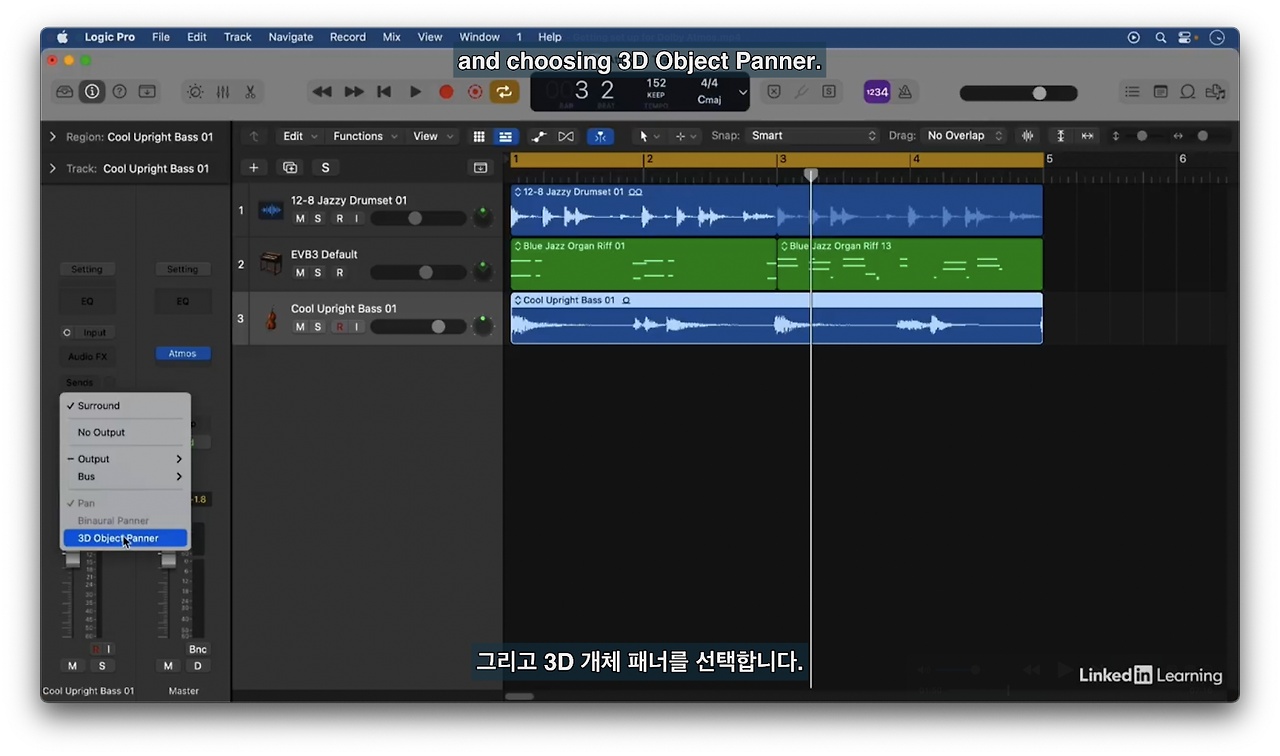Image resolution: width=1280 pixels, height=756 pixels.
Task: Go to beginning with transport button
Action: click(384, 92)
